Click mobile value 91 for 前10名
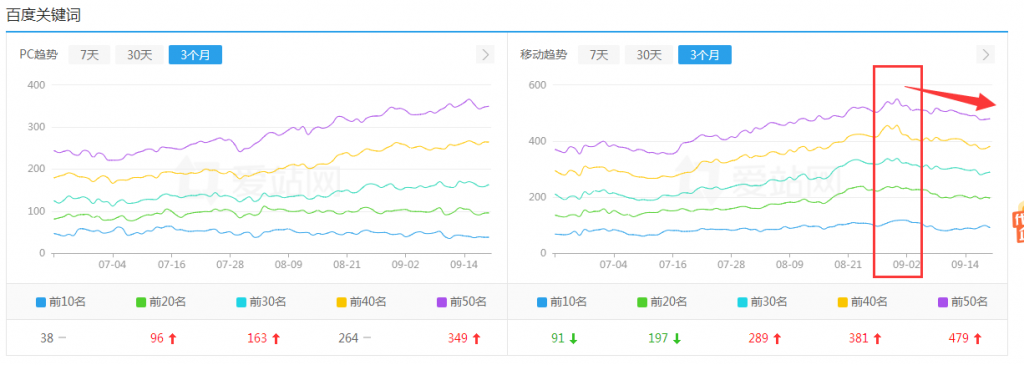This screenshot has height=365, width=1024. click(x=558, y=338)
